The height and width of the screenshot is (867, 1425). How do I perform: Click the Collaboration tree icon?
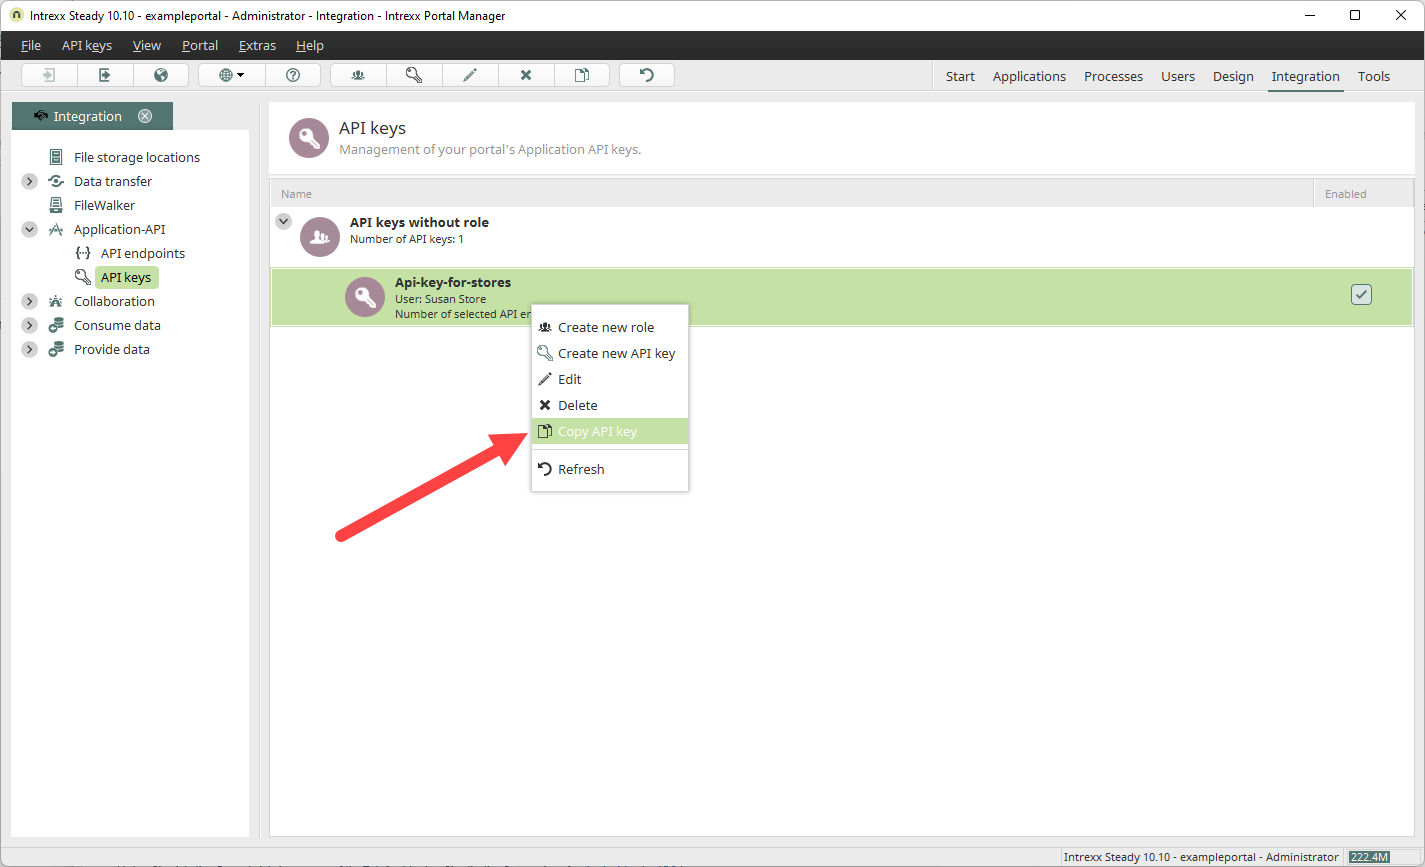56,301
